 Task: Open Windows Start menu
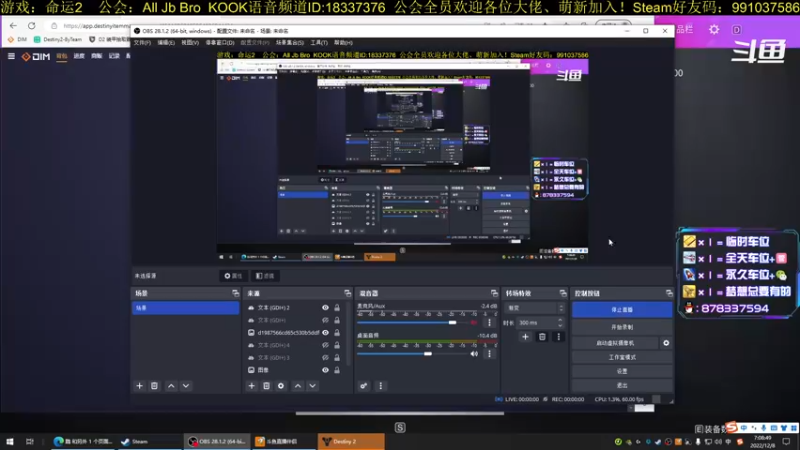9,441
